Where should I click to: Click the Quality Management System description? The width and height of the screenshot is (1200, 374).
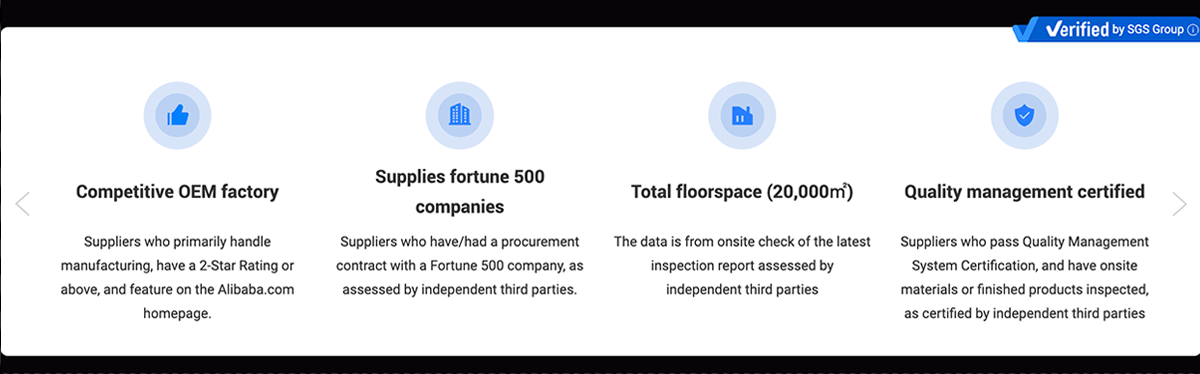tap(1024, 277)
